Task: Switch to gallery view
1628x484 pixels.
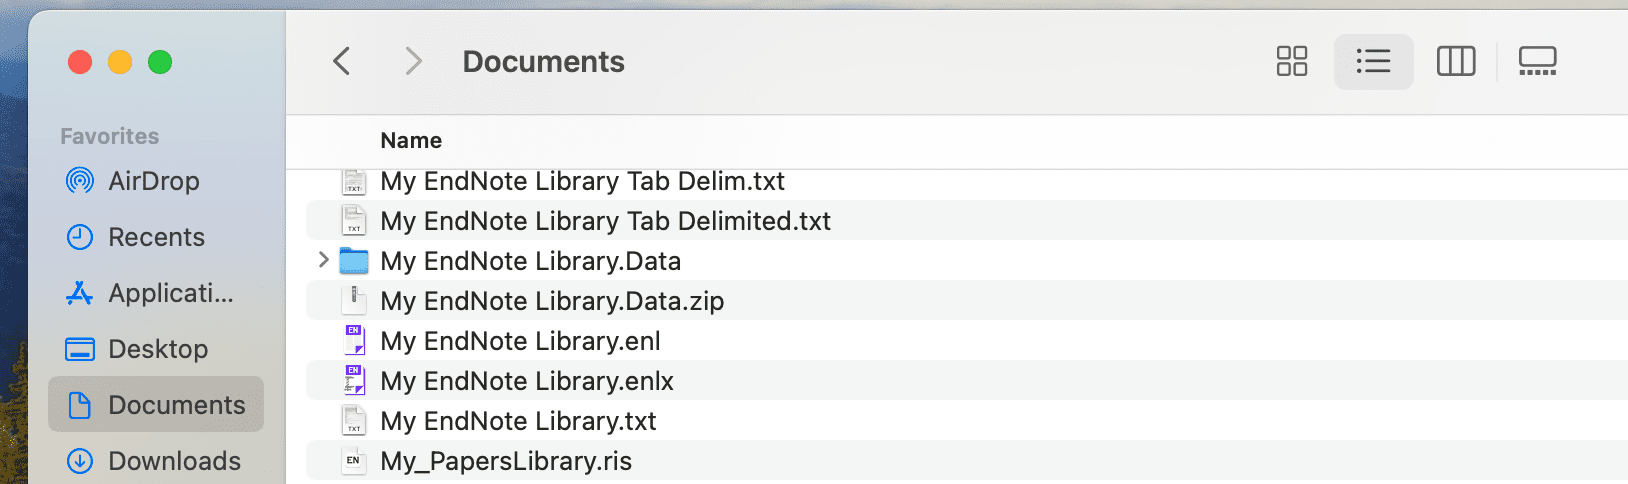Action: click(x=1537, y=61)
